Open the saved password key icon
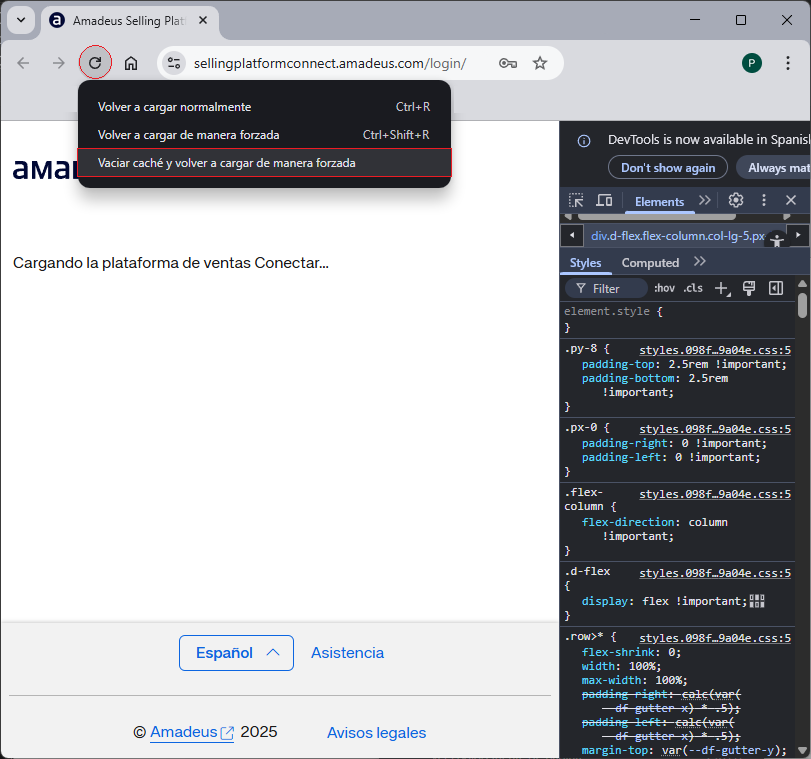811x759 pixels. pyautogui.click(x=508, y=63)
